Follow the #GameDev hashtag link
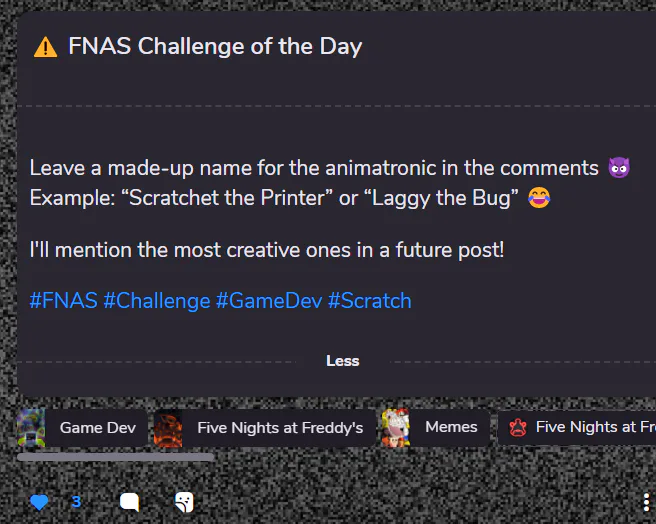 (268, 301)
